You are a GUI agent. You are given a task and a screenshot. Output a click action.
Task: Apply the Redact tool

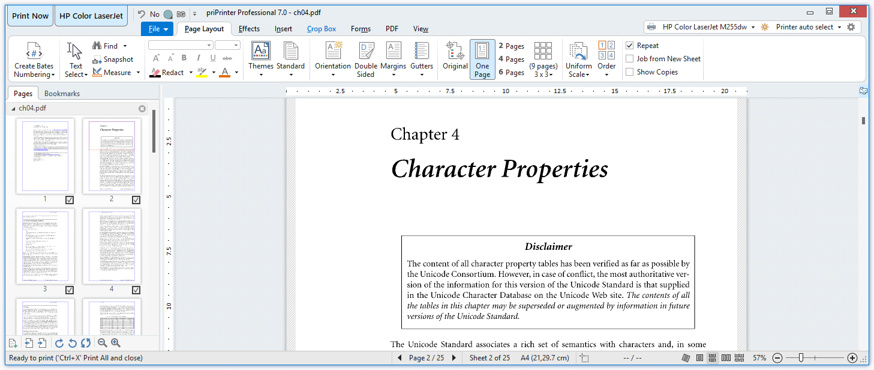click(x=167, y=72)
